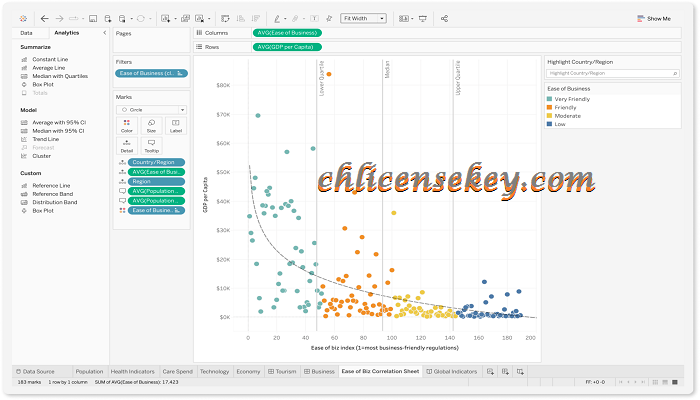Open the Color marks card

pos(127,126)
